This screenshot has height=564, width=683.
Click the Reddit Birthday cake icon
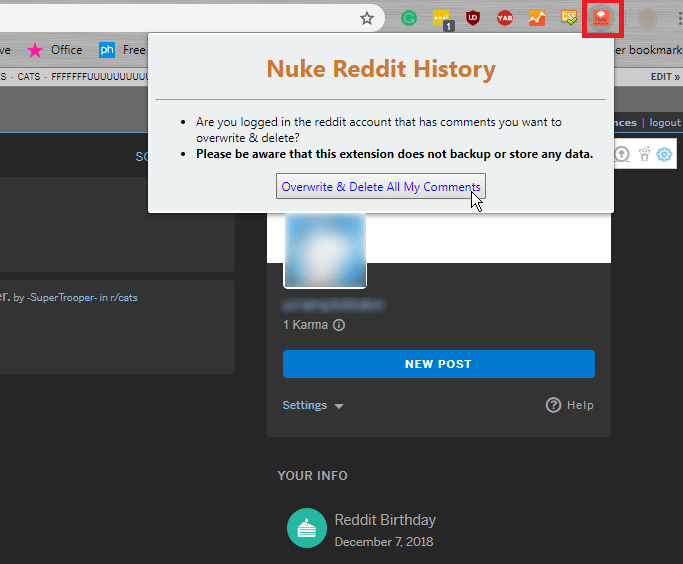(x=307, y=528)
